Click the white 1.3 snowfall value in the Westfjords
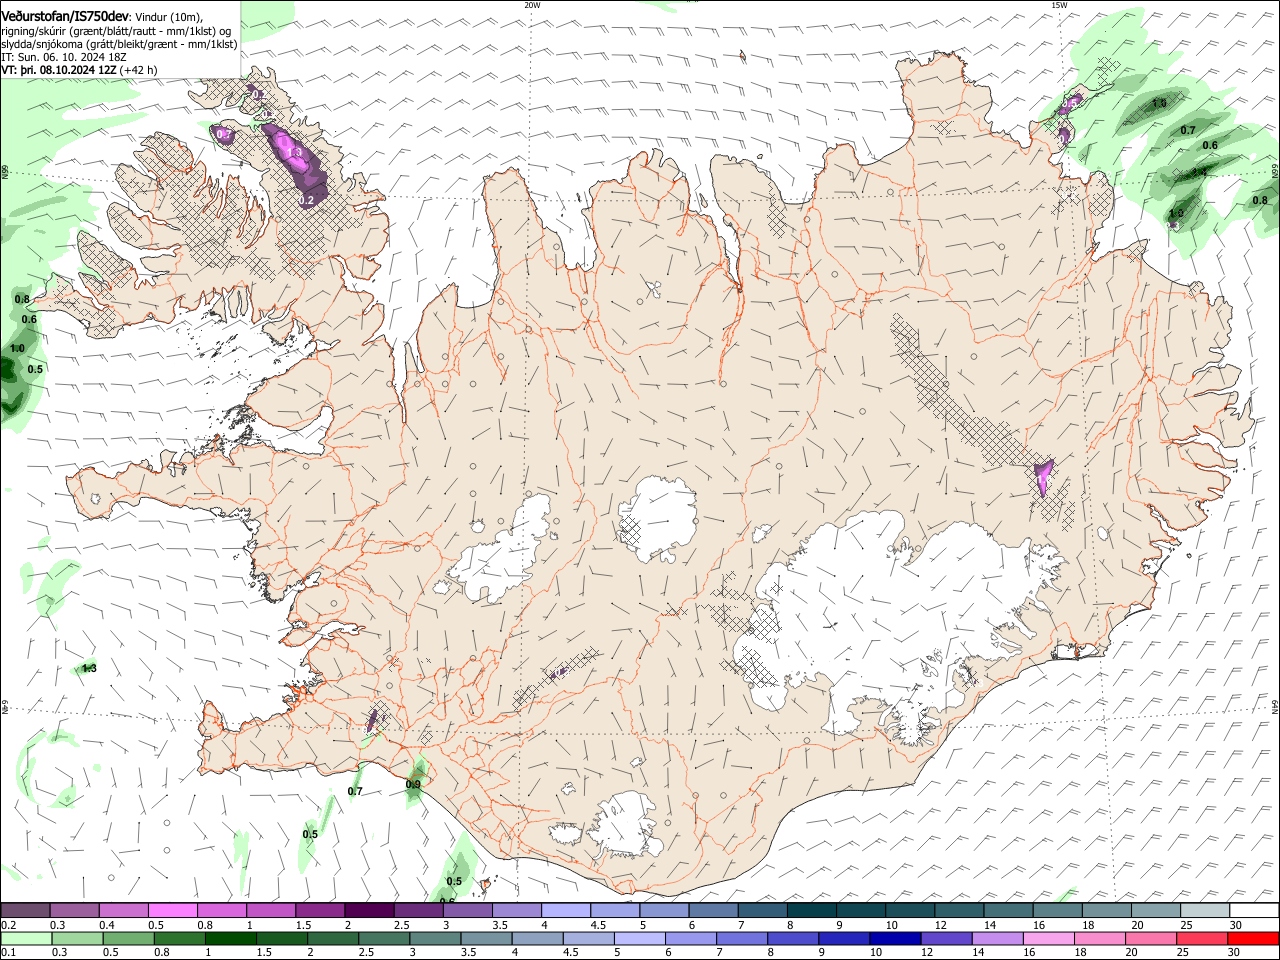This screenshot has width=1280, height=960. click(x=295, y=152)
